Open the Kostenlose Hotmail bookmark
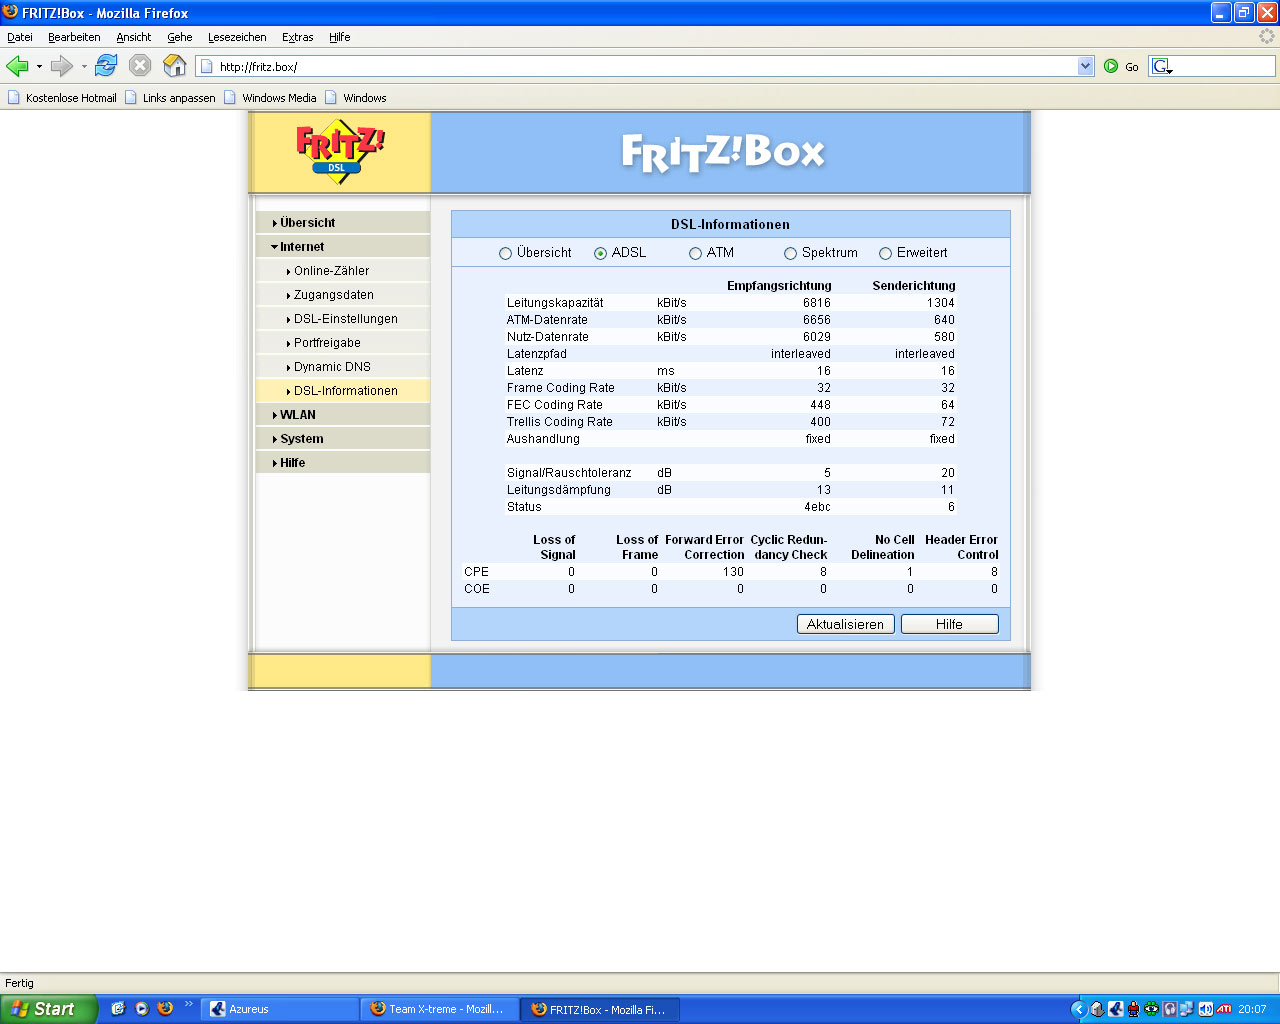The height and width of the screenshot is (1024, 1280). pos(62,98)
